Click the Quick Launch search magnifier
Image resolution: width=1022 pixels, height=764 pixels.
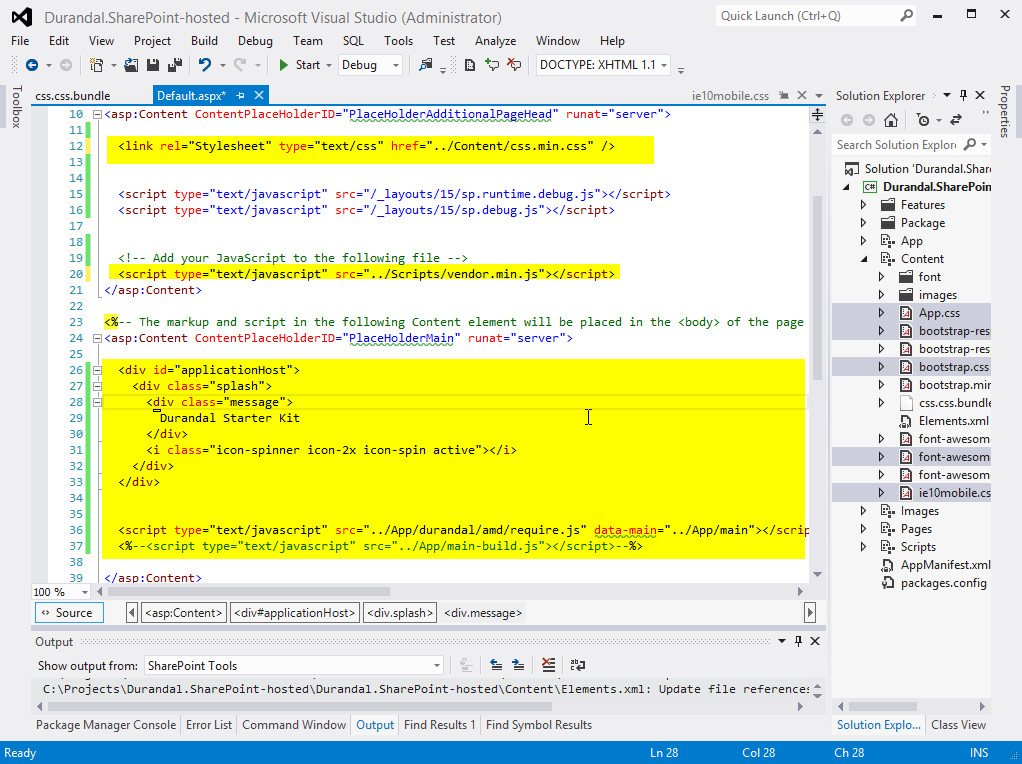coord(907,16)
